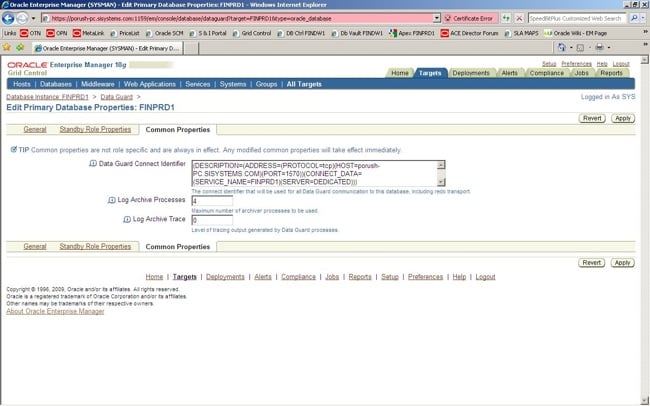Open the Databases subtab
This screenshot has height=406, width=650.
click(56, 84)
